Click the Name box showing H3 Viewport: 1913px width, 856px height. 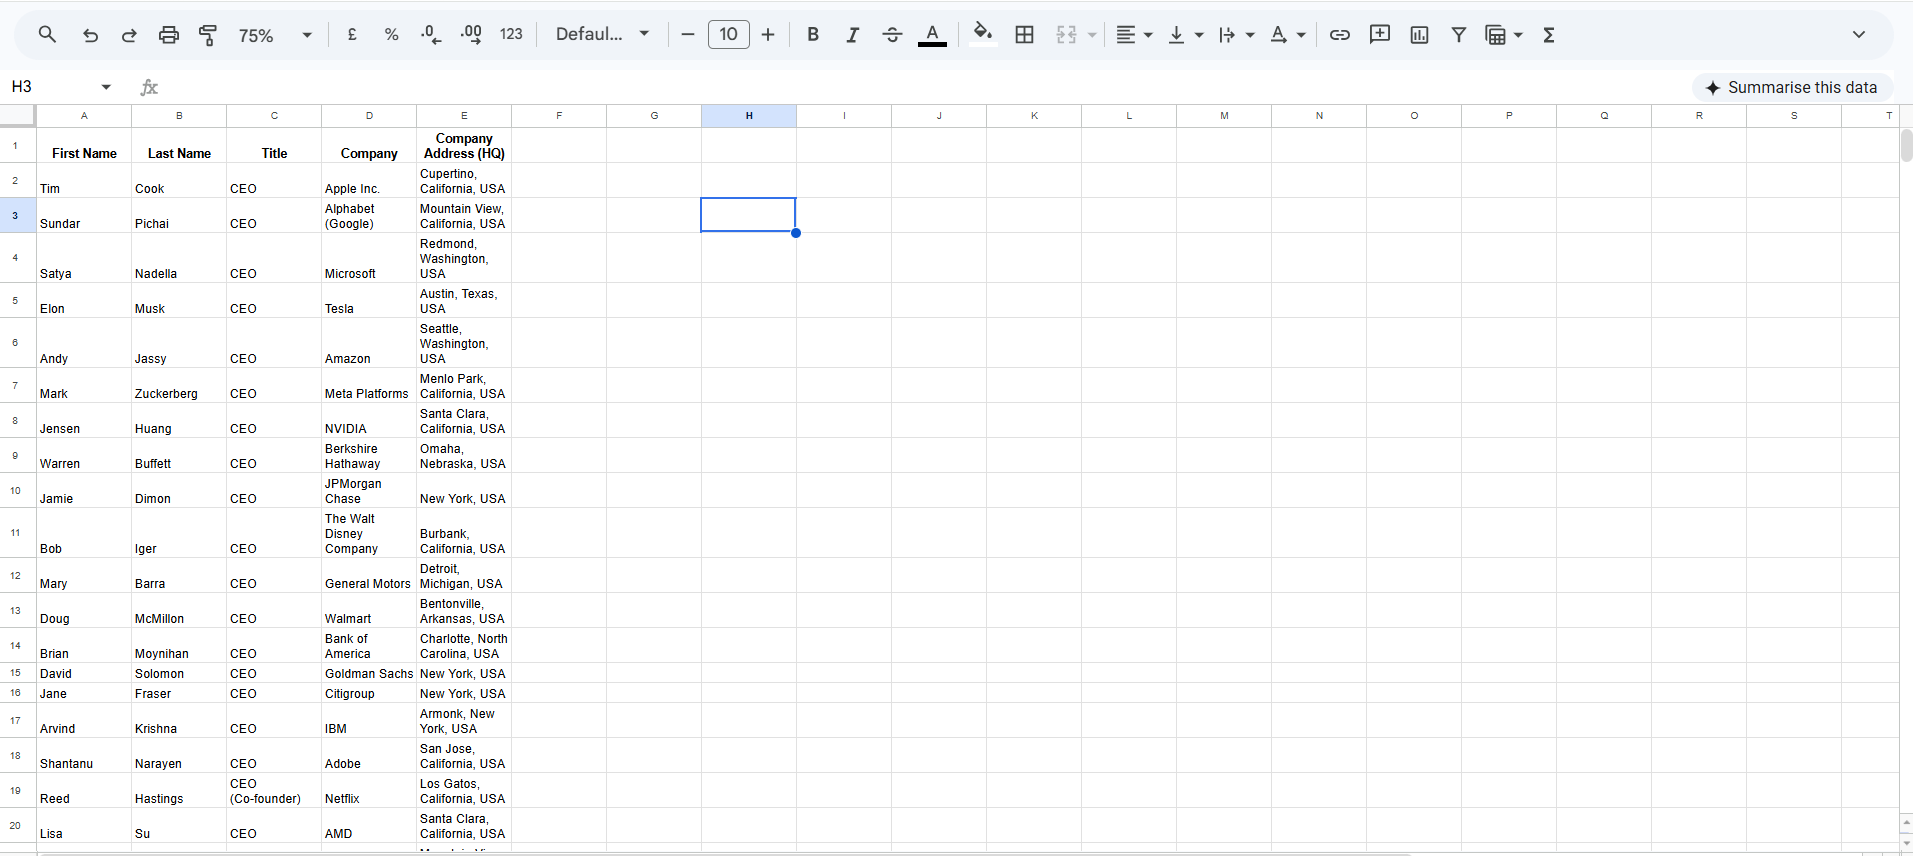point(50,87)
